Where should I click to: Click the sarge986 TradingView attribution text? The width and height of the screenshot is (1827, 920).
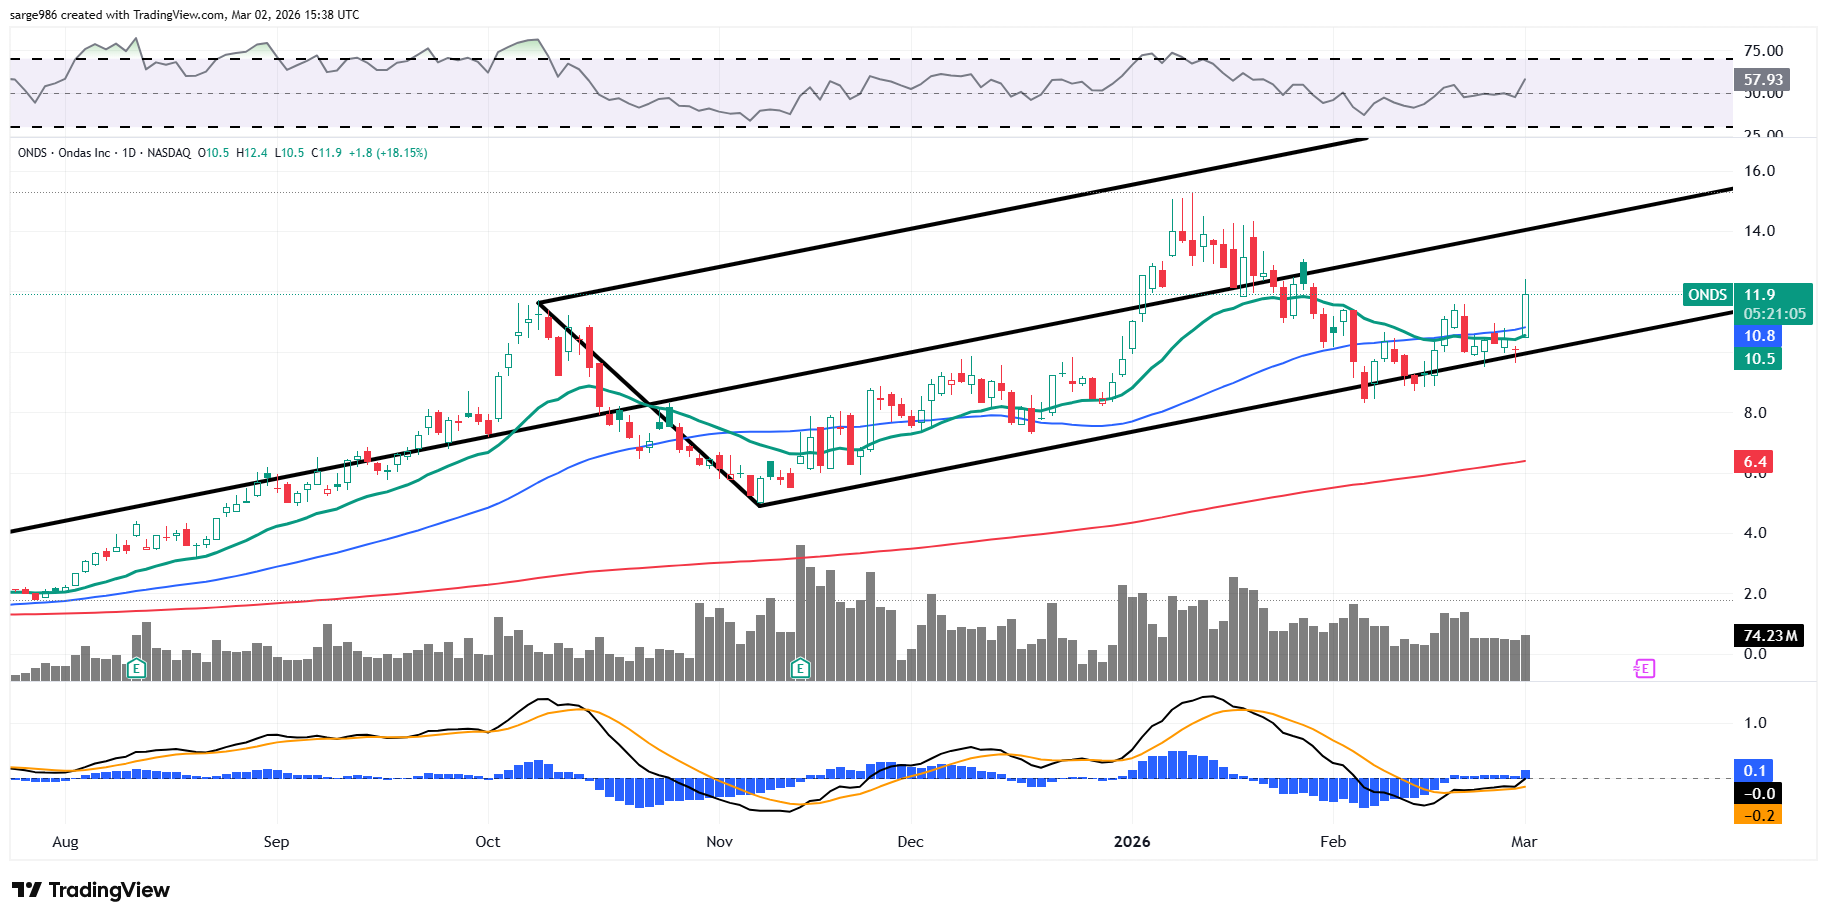(184, 15)
